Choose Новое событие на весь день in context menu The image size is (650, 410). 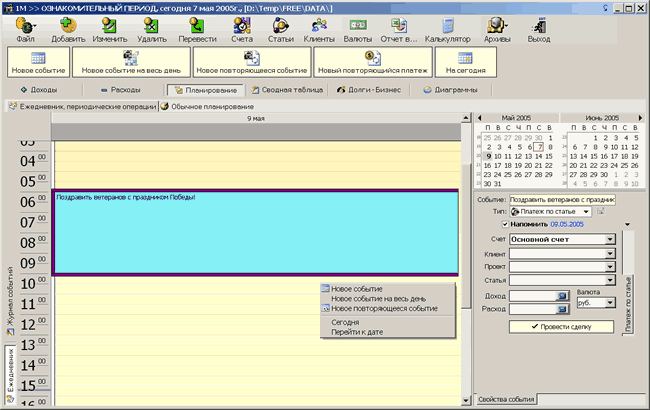tap(388, 298)
